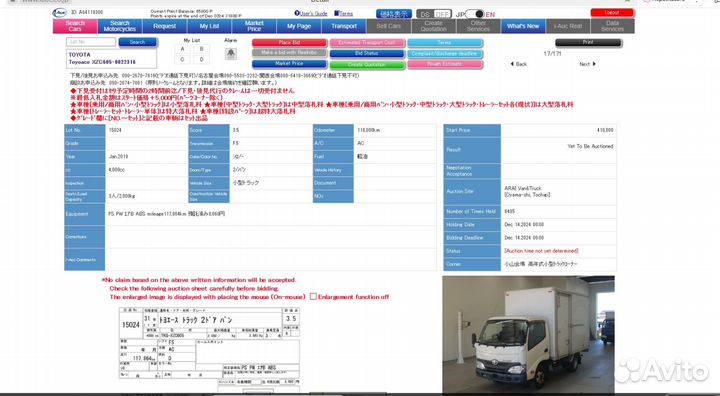Click the Toyota Toyoace vehicle name box
This screenshot has height=396, width=720.
[112, 58]
